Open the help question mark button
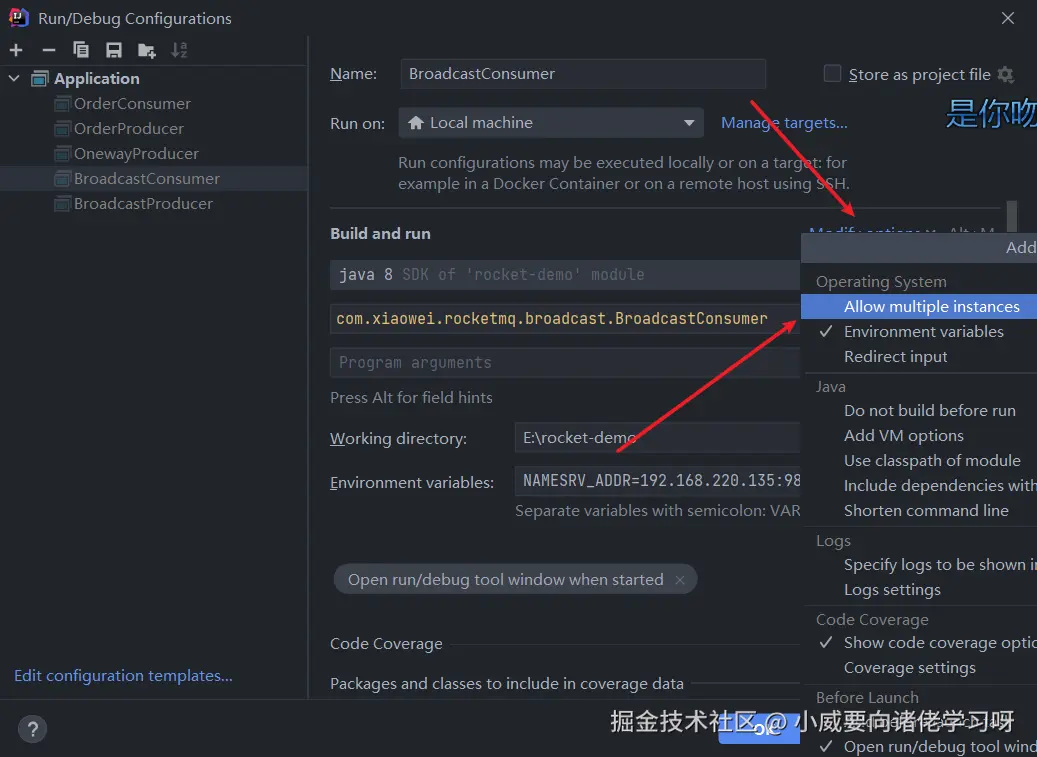Image resolution: width=1037 pixels, height=757 pixels. [32, 729]
